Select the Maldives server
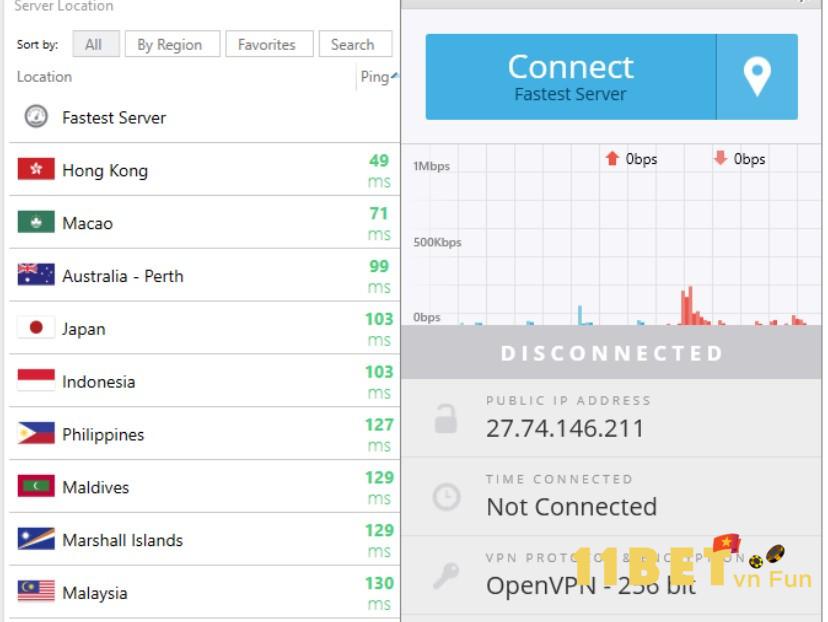The width and height of the screenshot is (828, 622). [x=204, y=486]
